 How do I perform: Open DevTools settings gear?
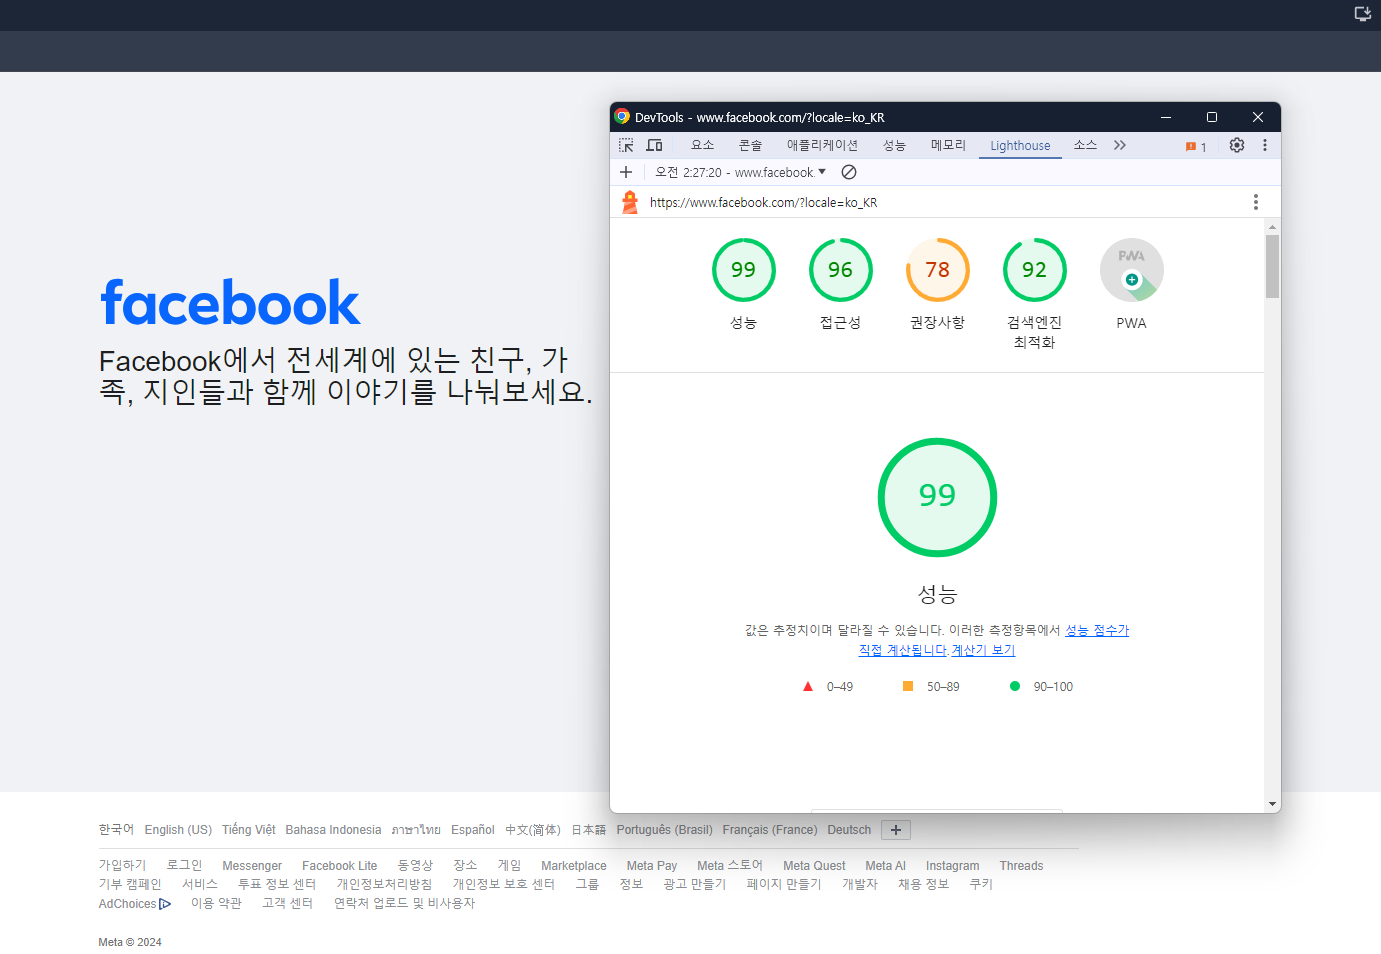[x=1237, y=145]
